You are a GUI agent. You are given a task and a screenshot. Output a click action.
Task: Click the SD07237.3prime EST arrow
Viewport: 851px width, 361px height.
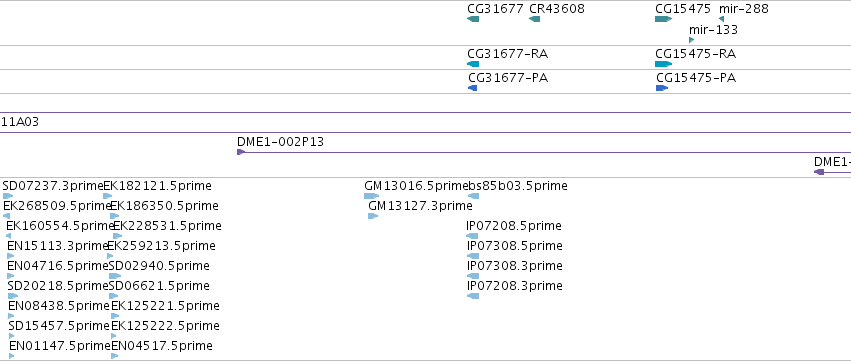pyautogui.click(x=8, y=196)
